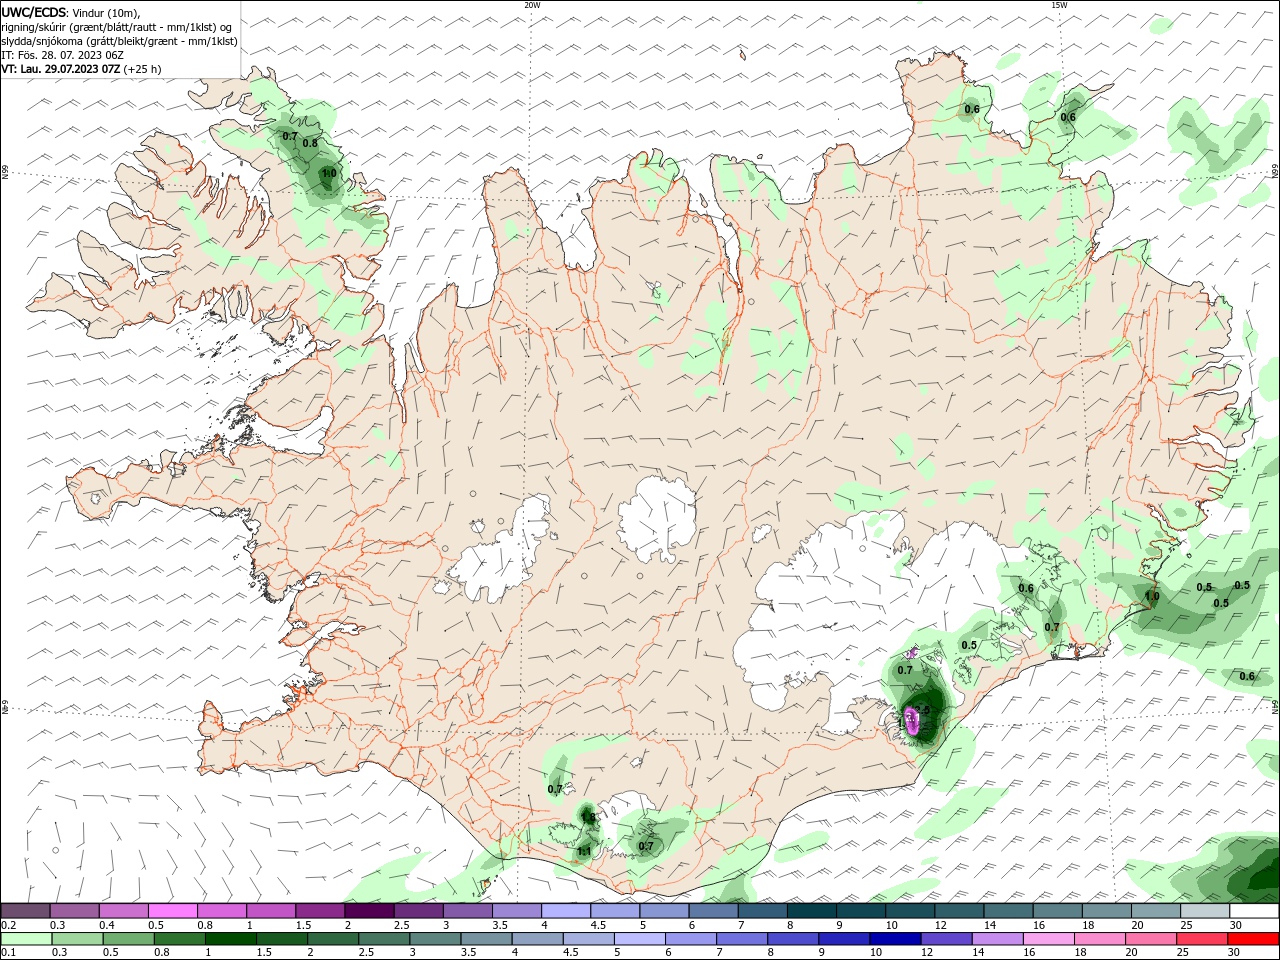Pick the bottom-row swatch above label 20
This screenshot has width=1280, height=960.
click(1150, 939)
